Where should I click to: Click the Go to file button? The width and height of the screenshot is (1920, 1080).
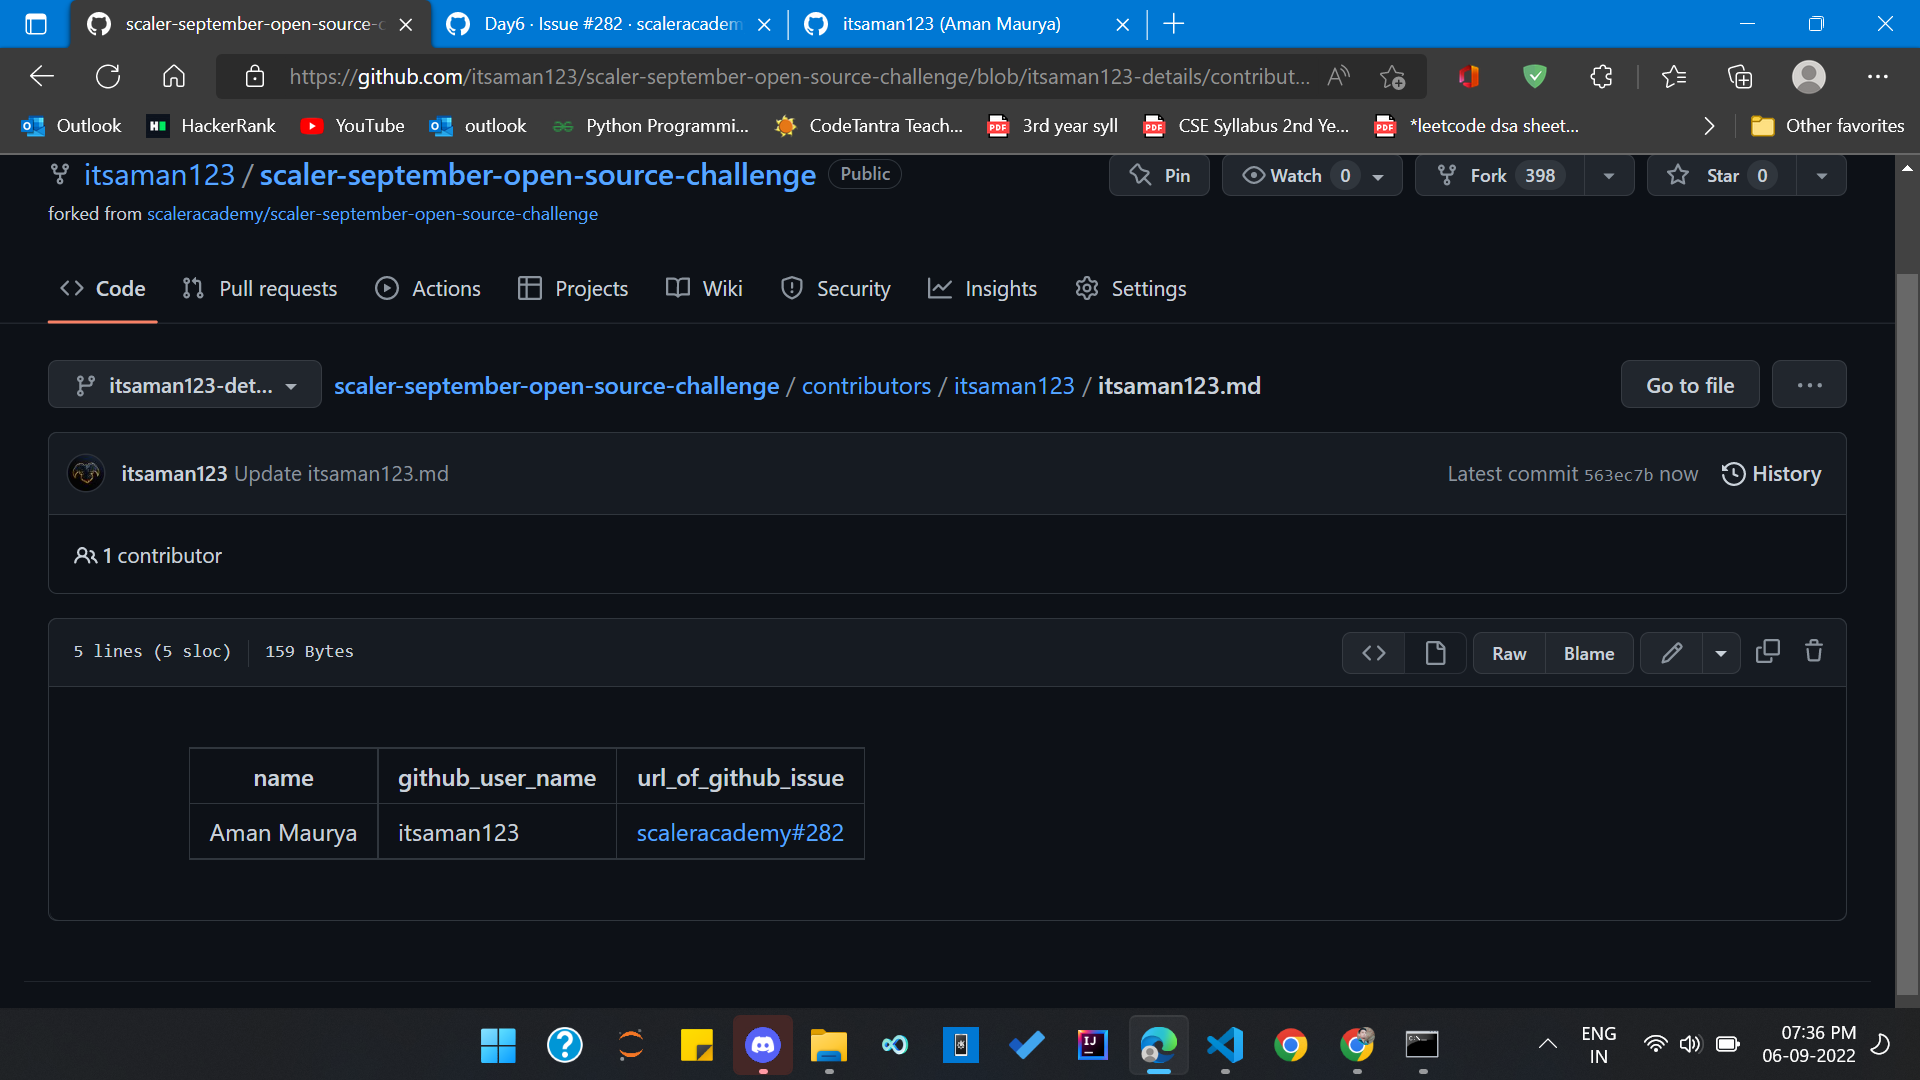(x=1689, y=384)
